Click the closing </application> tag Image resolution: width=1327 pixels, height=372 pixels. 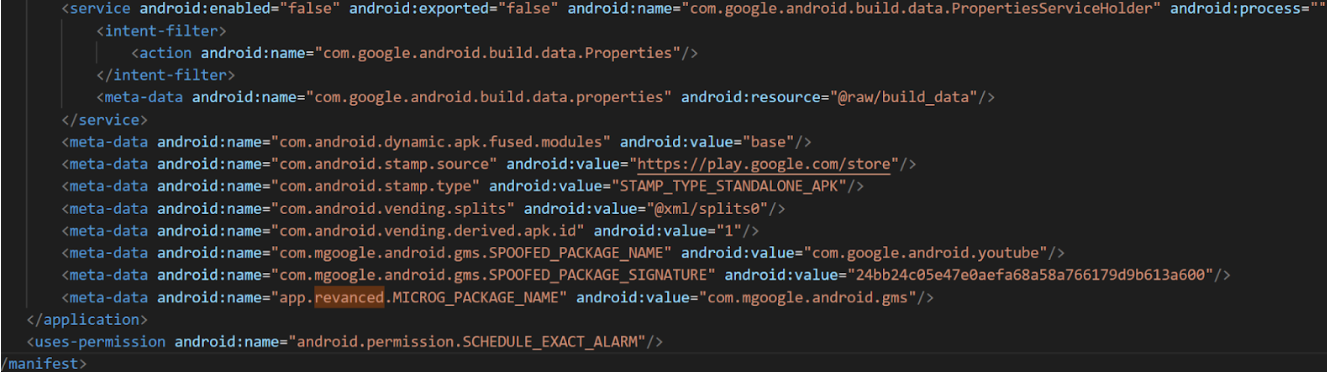coord(88,320)
